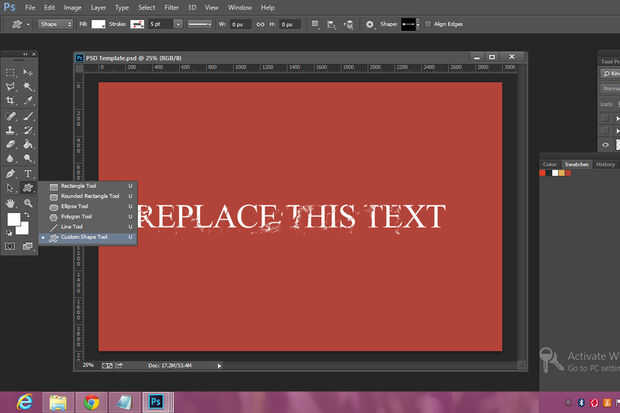The width and height of the screenshot is (620, 413).
Task: Click the Fill color swatch
Action: pos(100,23)
